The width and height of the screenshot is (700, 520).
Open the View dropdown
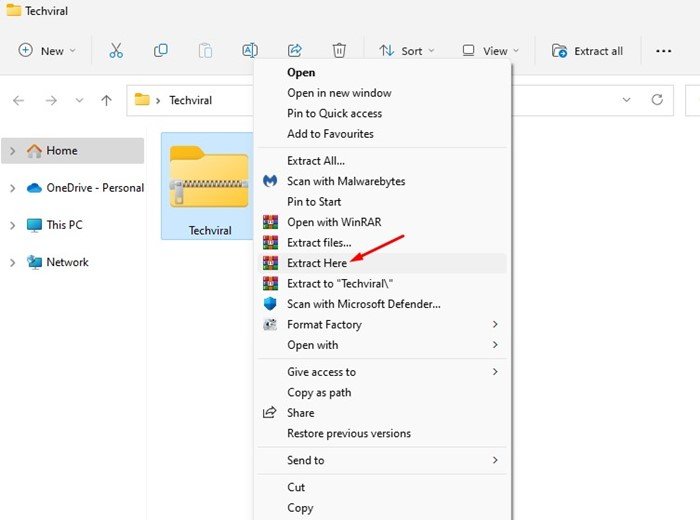pyautogui.click(x=491, y=51)
